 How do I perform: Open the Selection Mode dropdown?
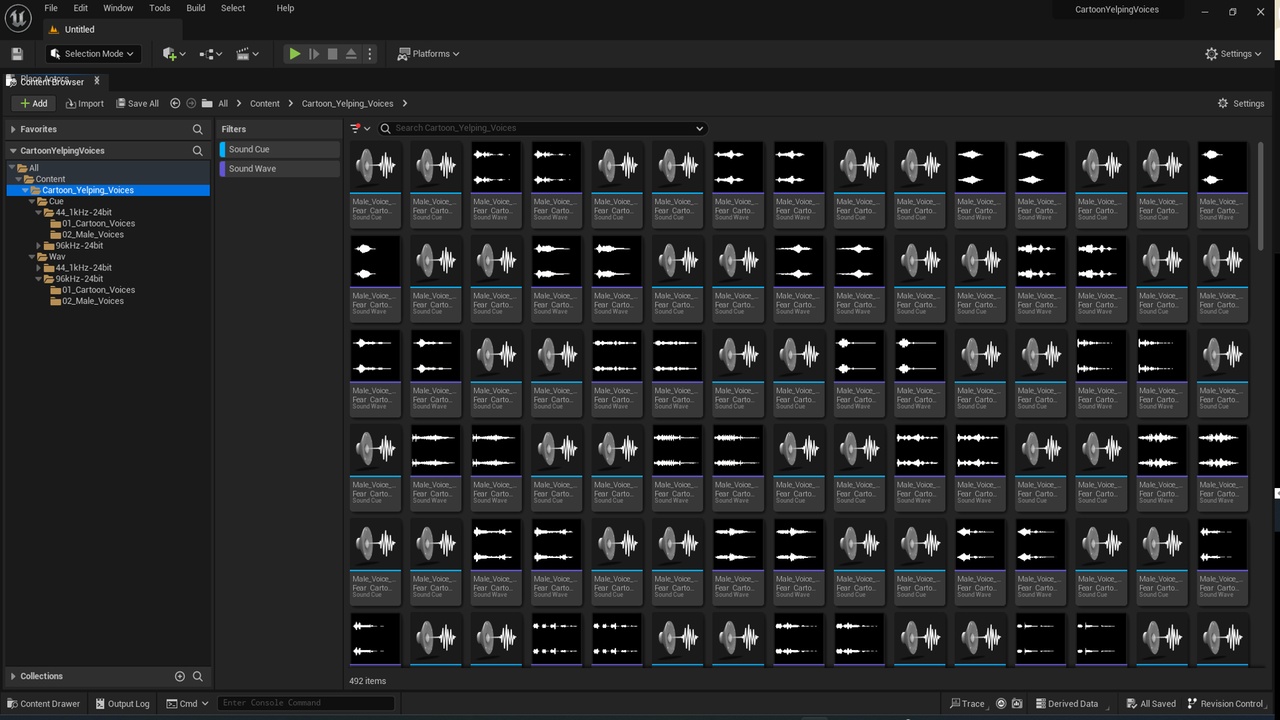point(91,54)
